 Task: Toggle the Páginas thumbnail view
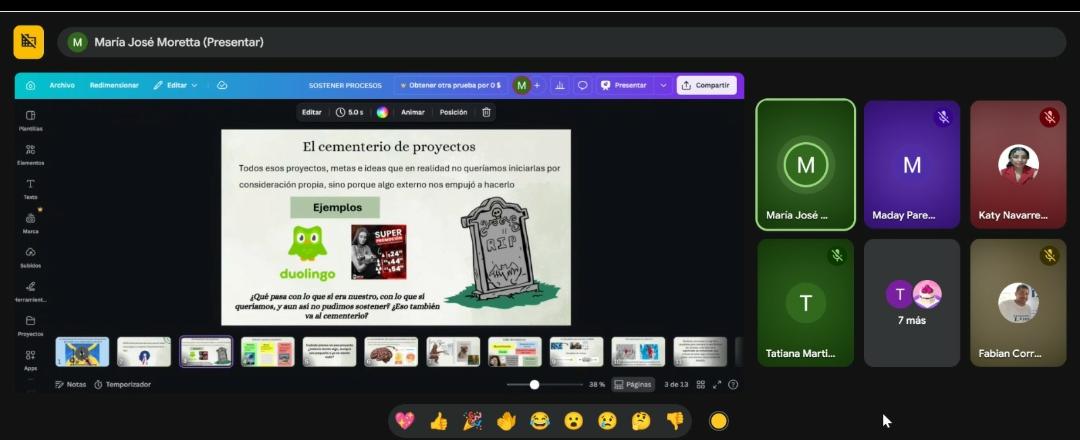click(633, 384)
